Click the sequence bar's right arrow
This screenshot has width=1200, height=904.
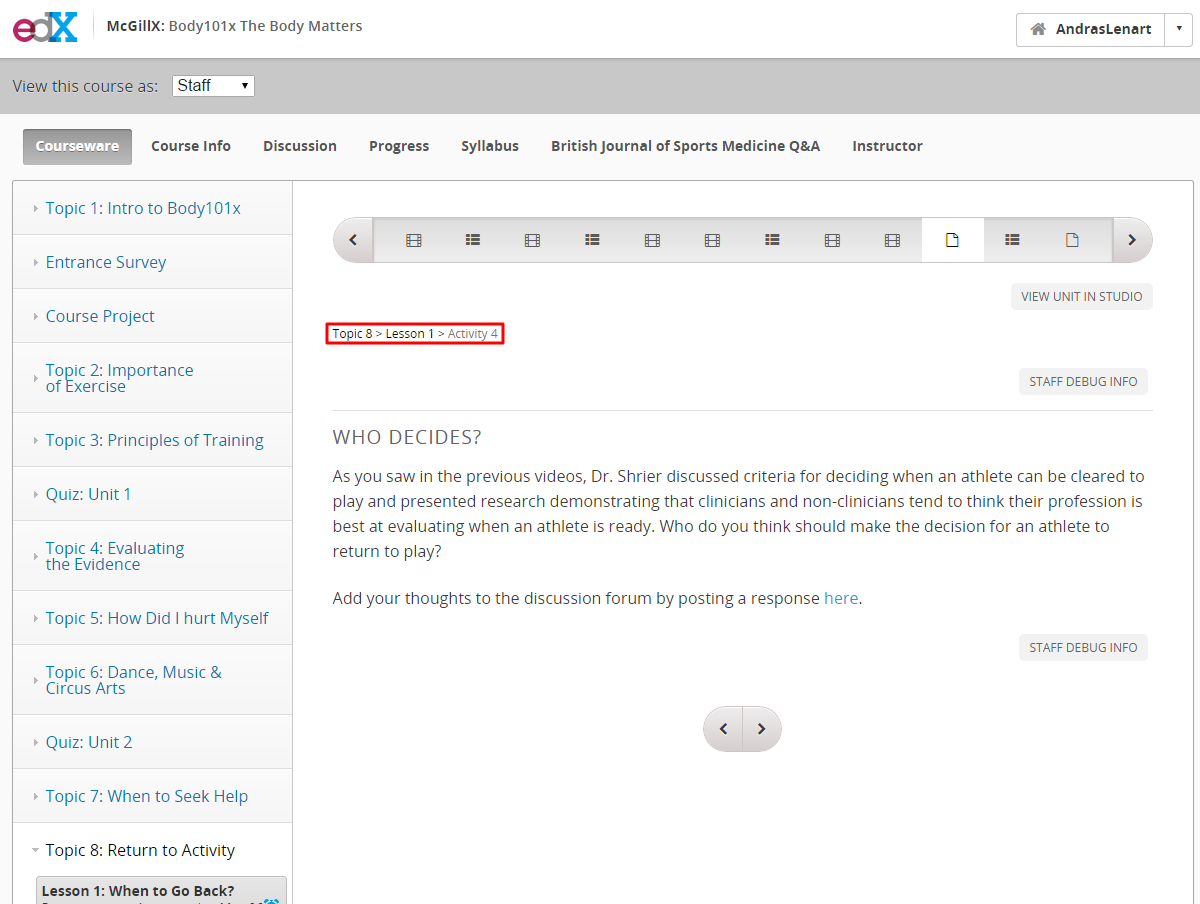pos(1132,240)
